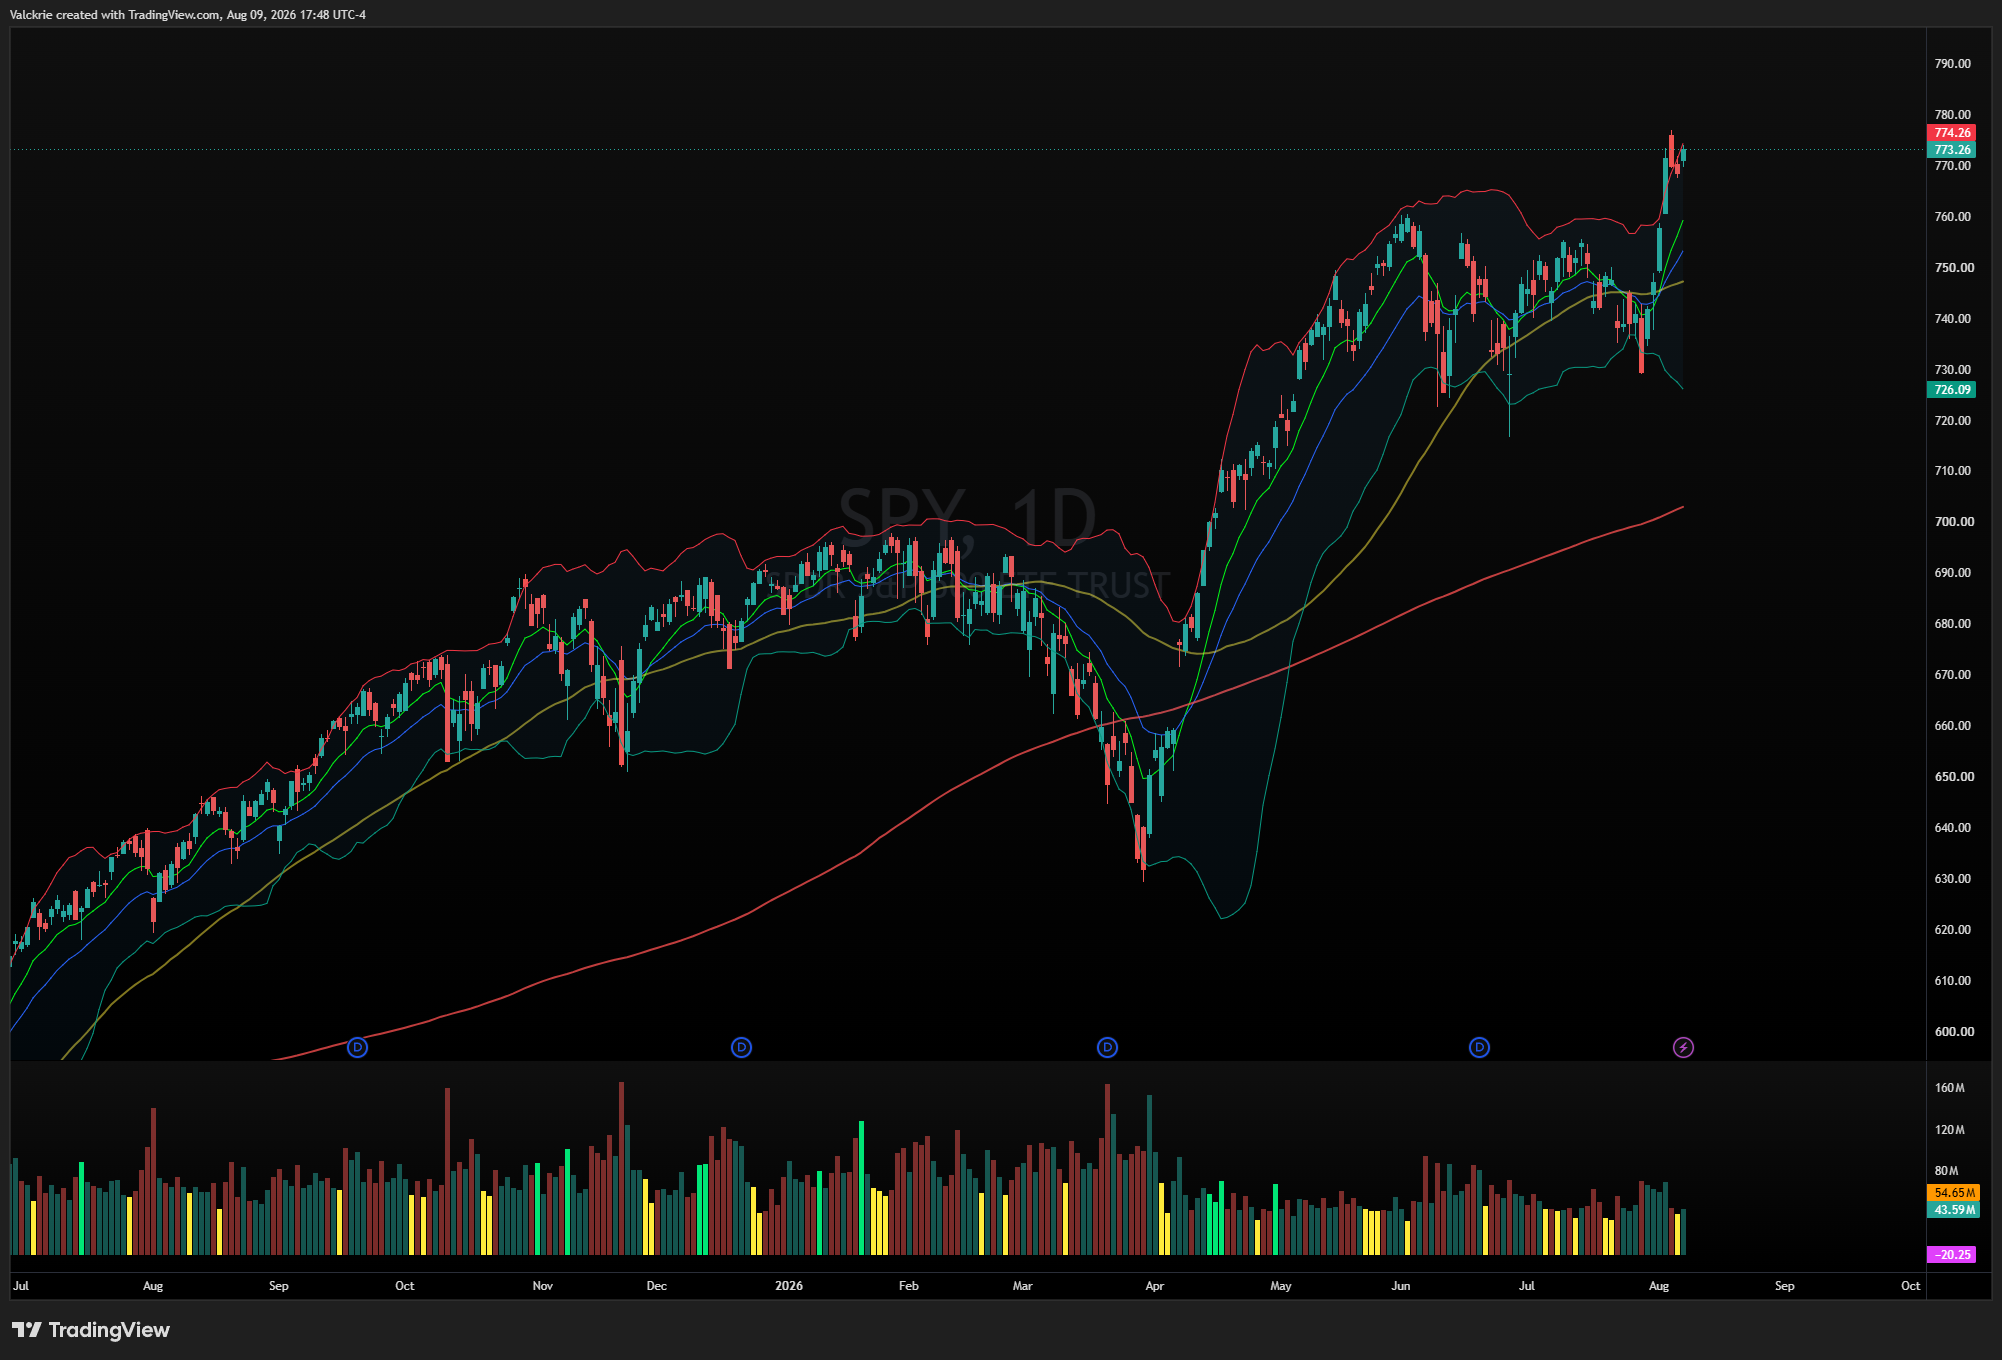Select the Apr label on time axis
The width and height of the screenshot is (2002, 1360).
1154,1286
